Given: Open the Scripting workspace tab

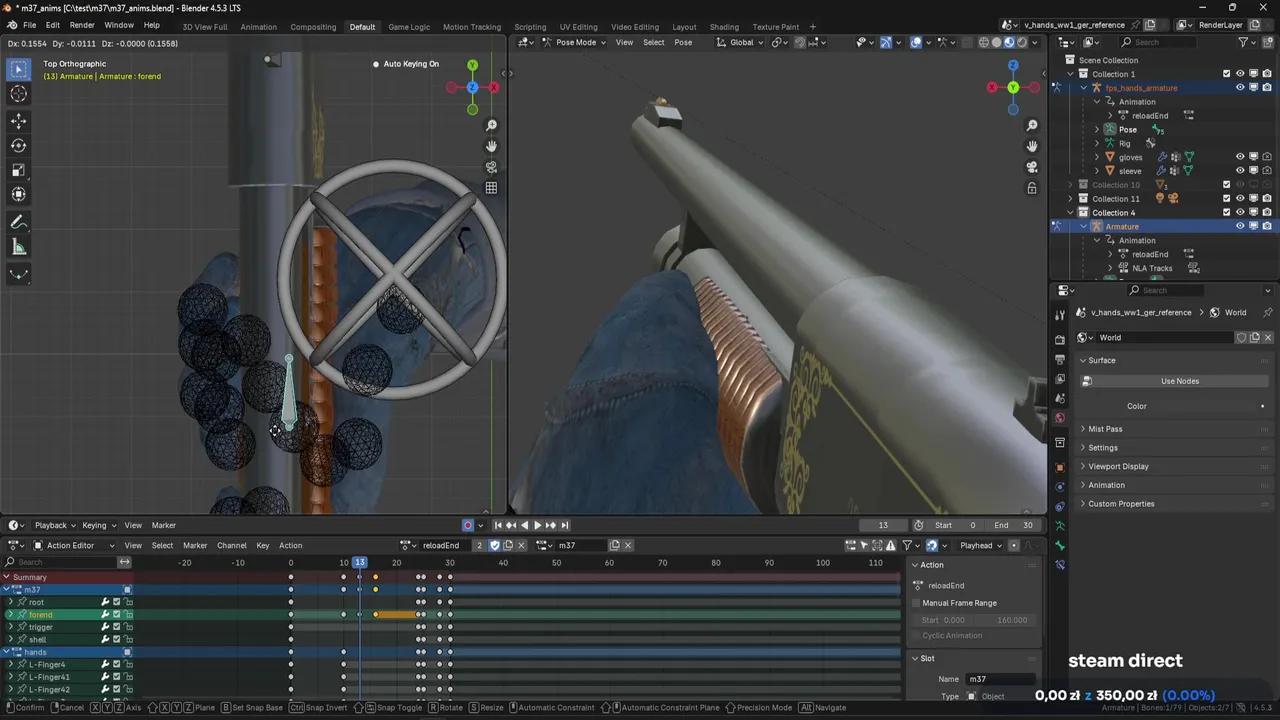Looking at the screenshot, I should coord(530,27).
